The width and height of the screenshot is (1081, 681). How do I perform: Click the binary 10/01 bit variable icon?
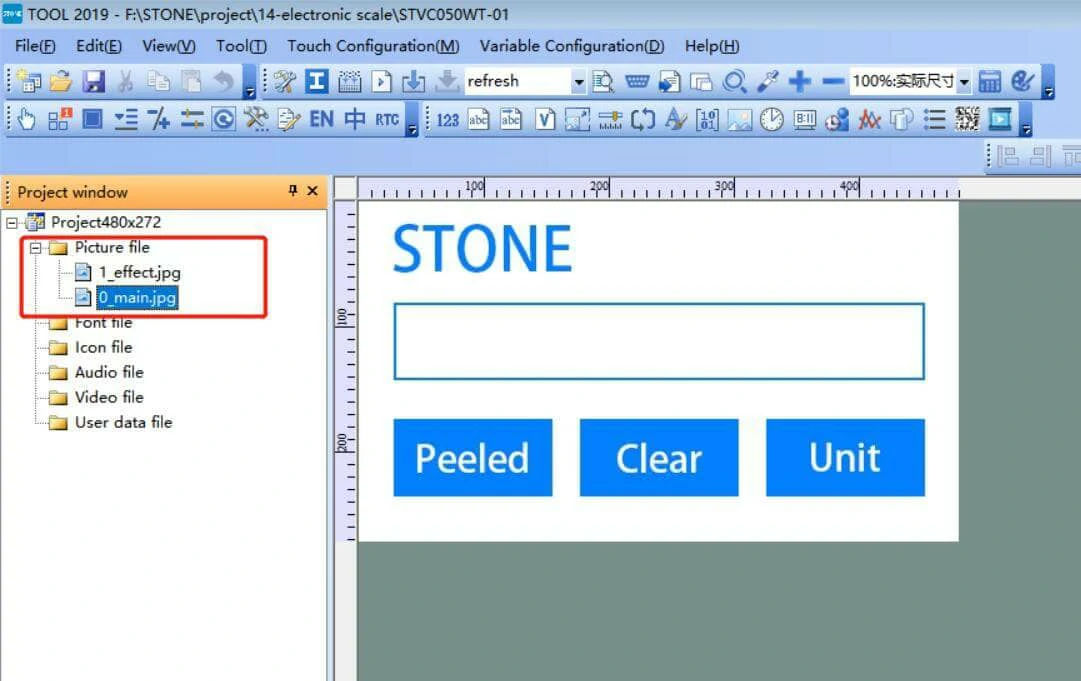tap(707, 120)
